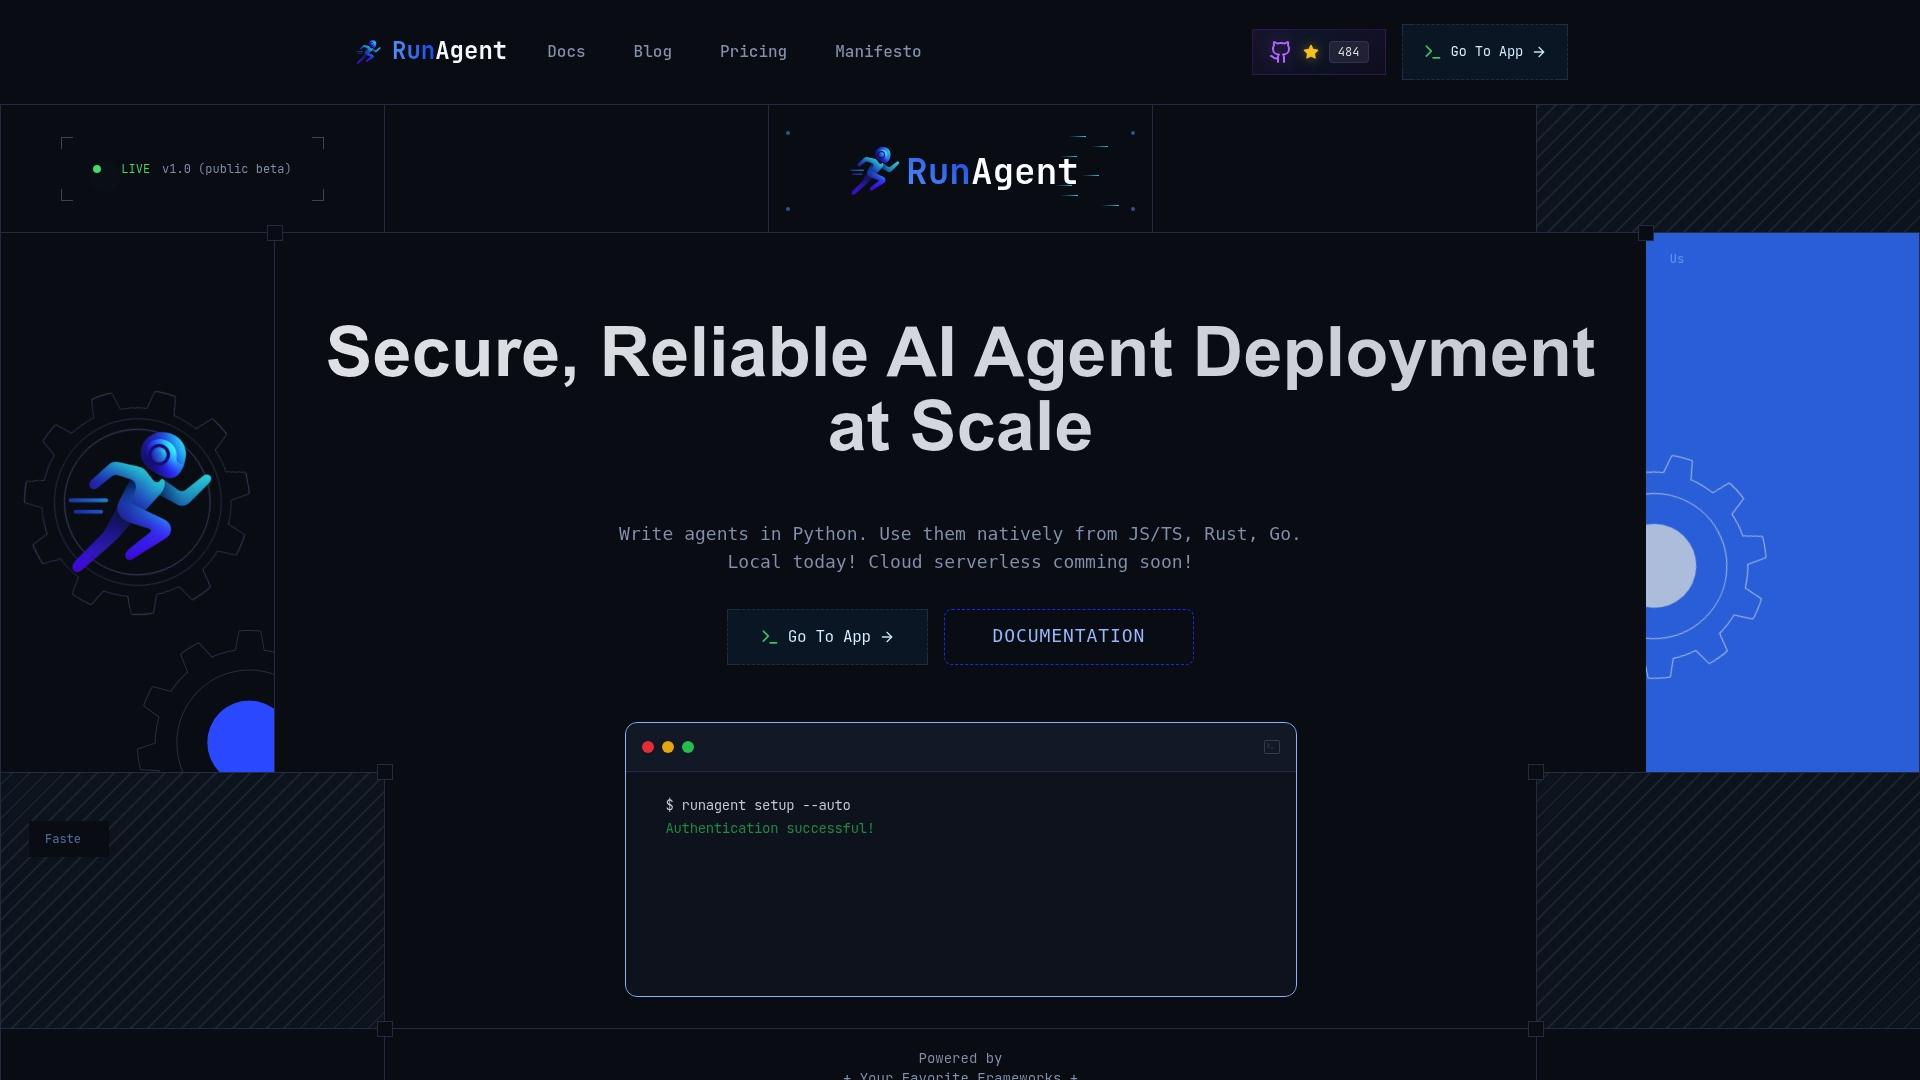Click the main headline text
This screenshot has width=1920, height=1080.
tap(960, 389)
